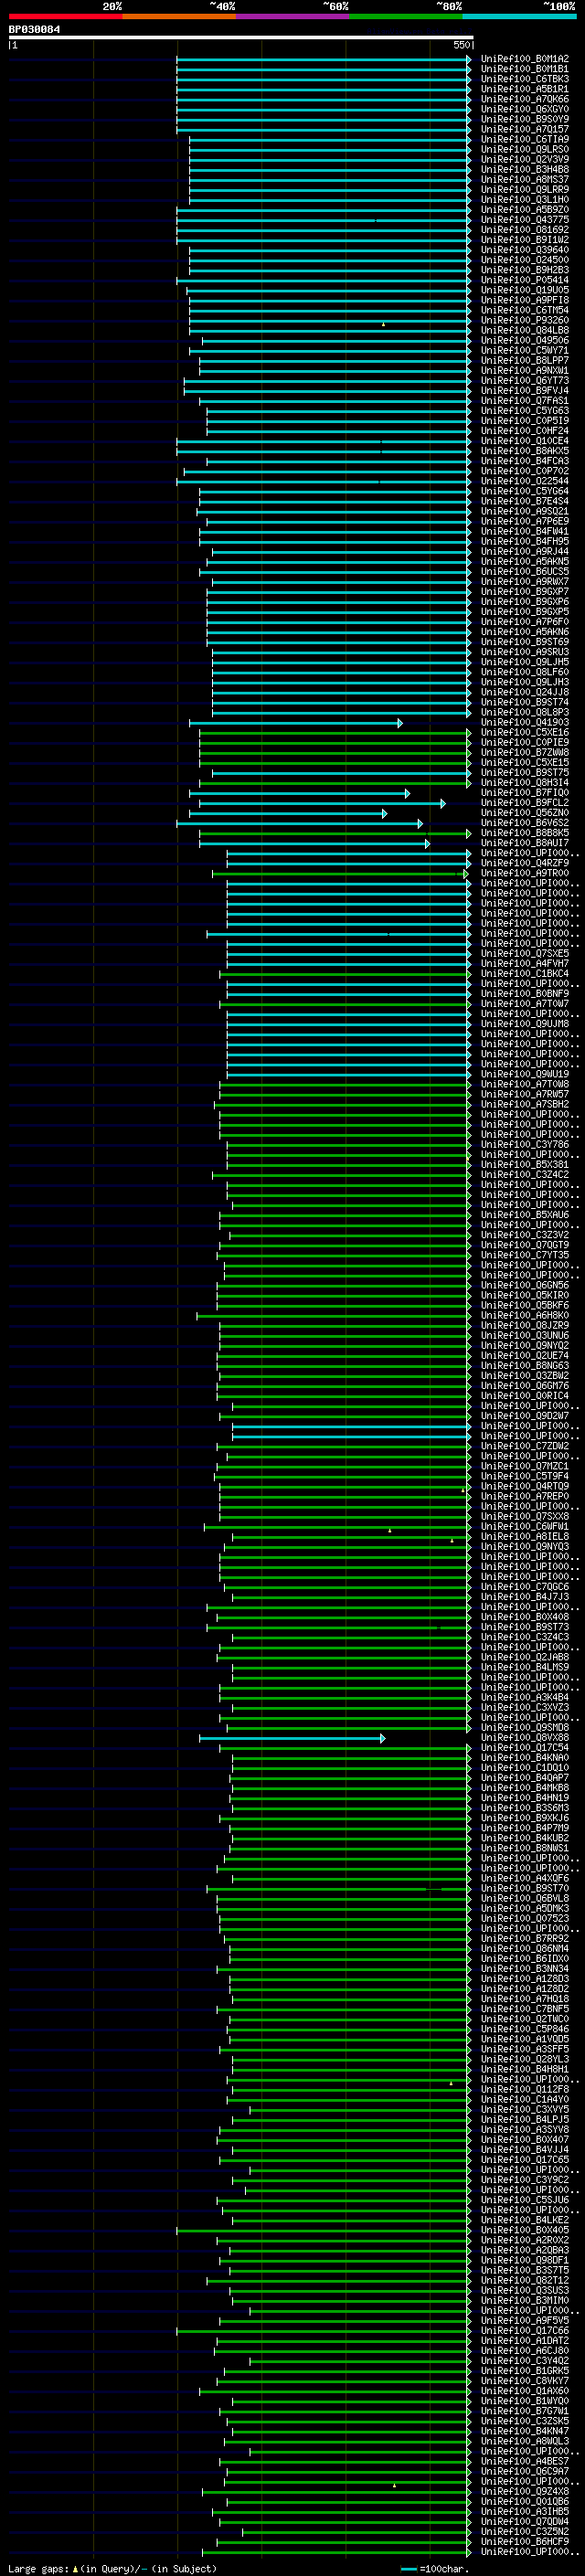Open hit label UniRef100_Q10CE4
Screen dimensions: 585x2576
tap(525, 441)
